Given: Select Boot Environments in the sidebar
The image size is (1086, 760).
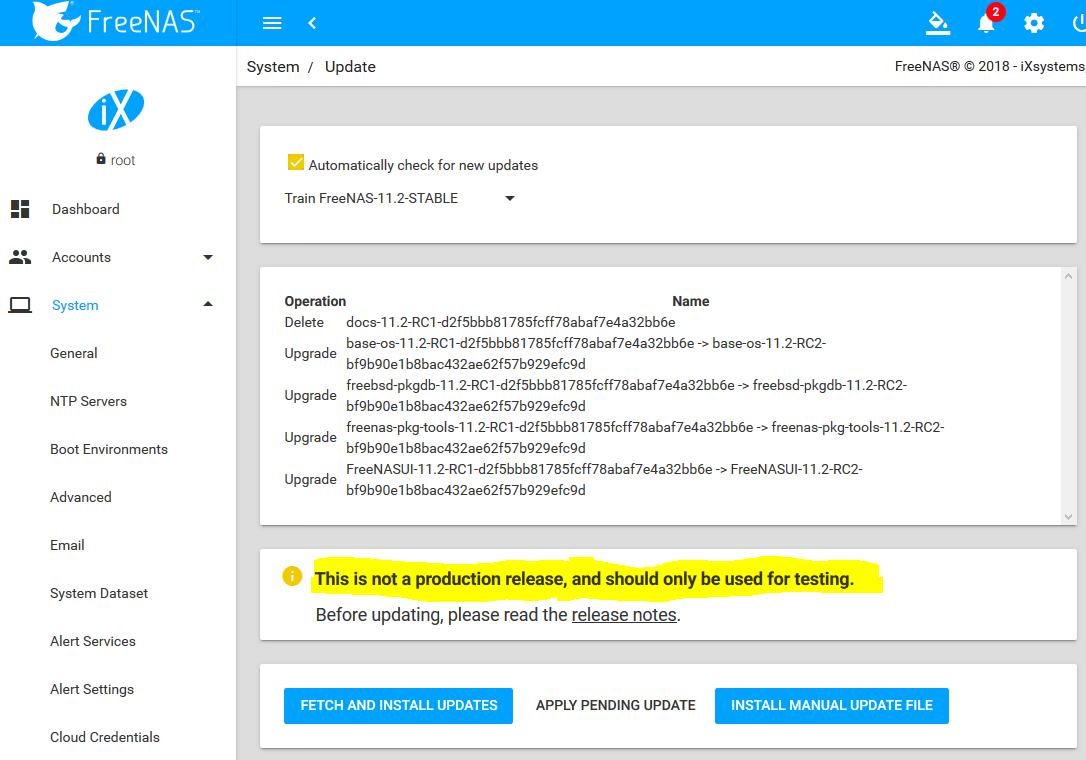Looking at the screenshot, I should pos(109,449).
